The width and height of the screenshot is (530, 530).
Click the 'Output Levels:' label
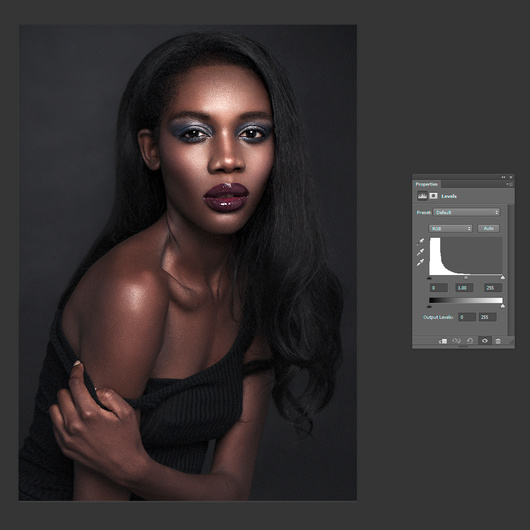point(438,317)
